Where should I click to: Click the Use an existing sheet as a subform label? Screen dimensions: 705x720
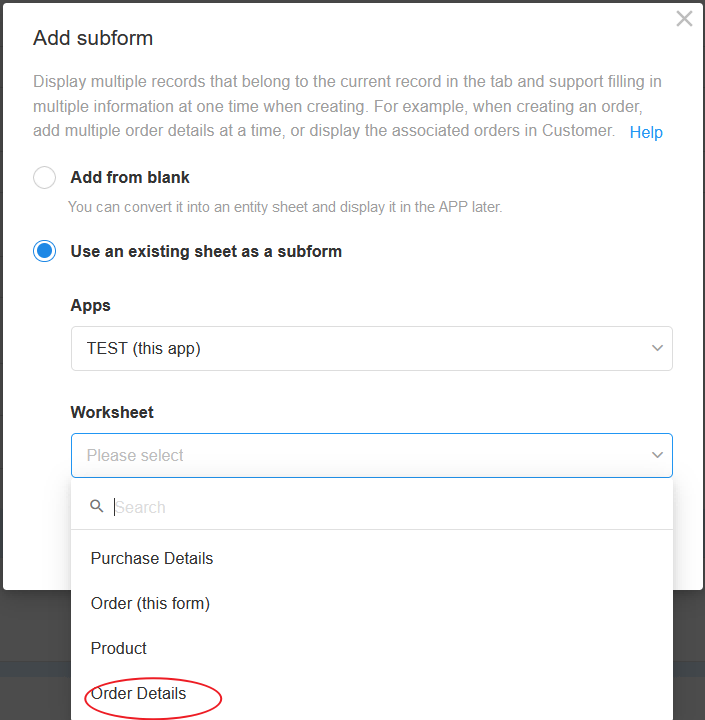[206, 252]
